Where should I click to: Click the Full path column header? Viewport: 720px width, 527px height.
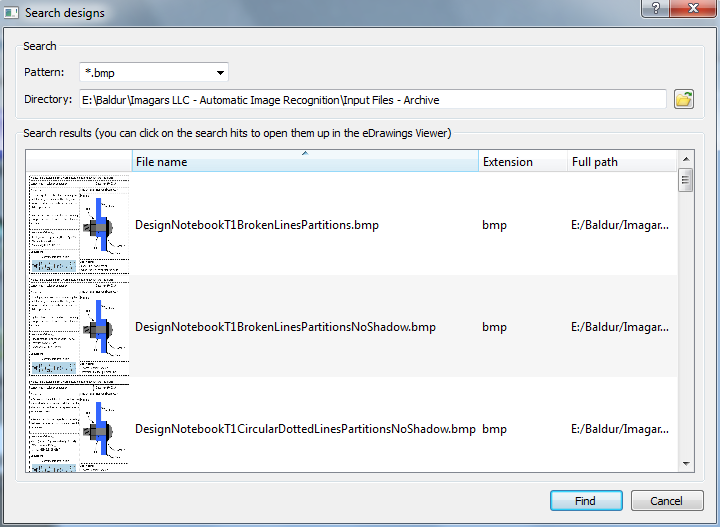620,162
